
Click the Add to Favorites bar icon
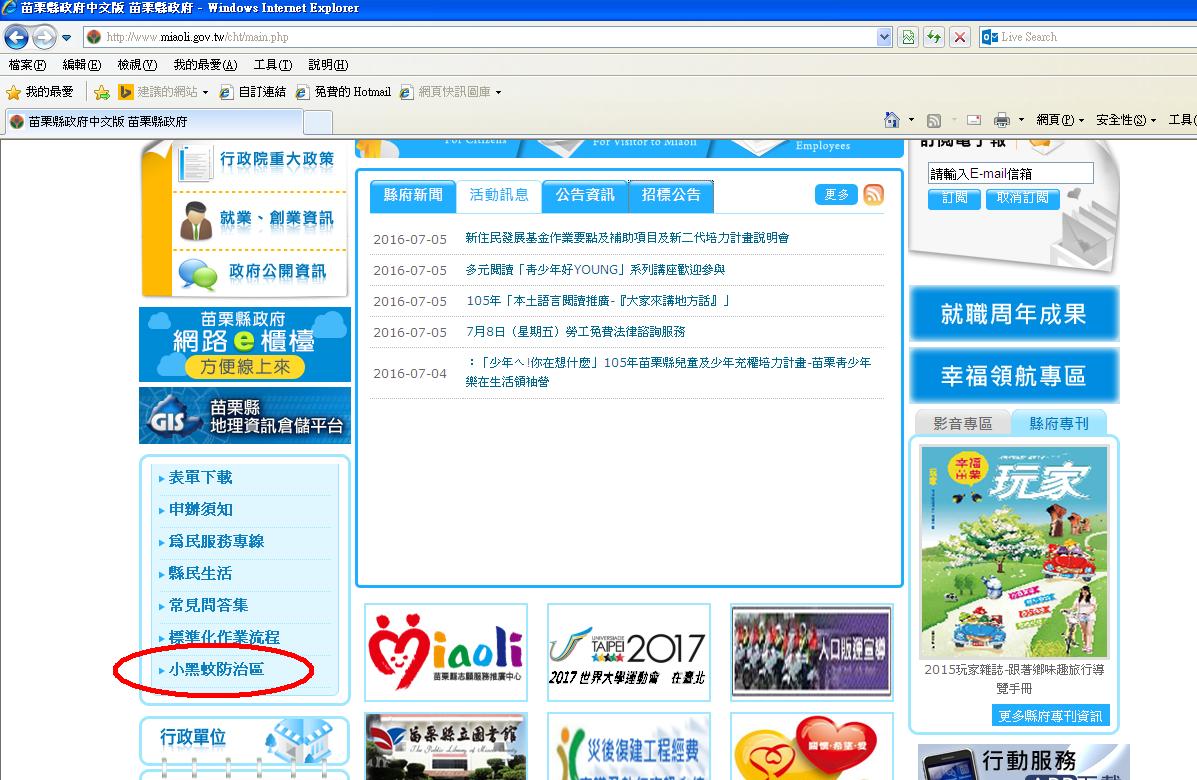pyautogui.click(x=101, y=92)
